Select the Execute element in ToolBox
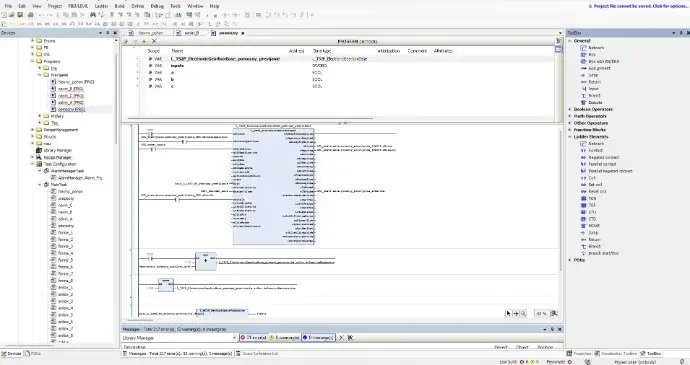This screenshot has width=690, height=365. pyautogui.click(x=591, y=102)
